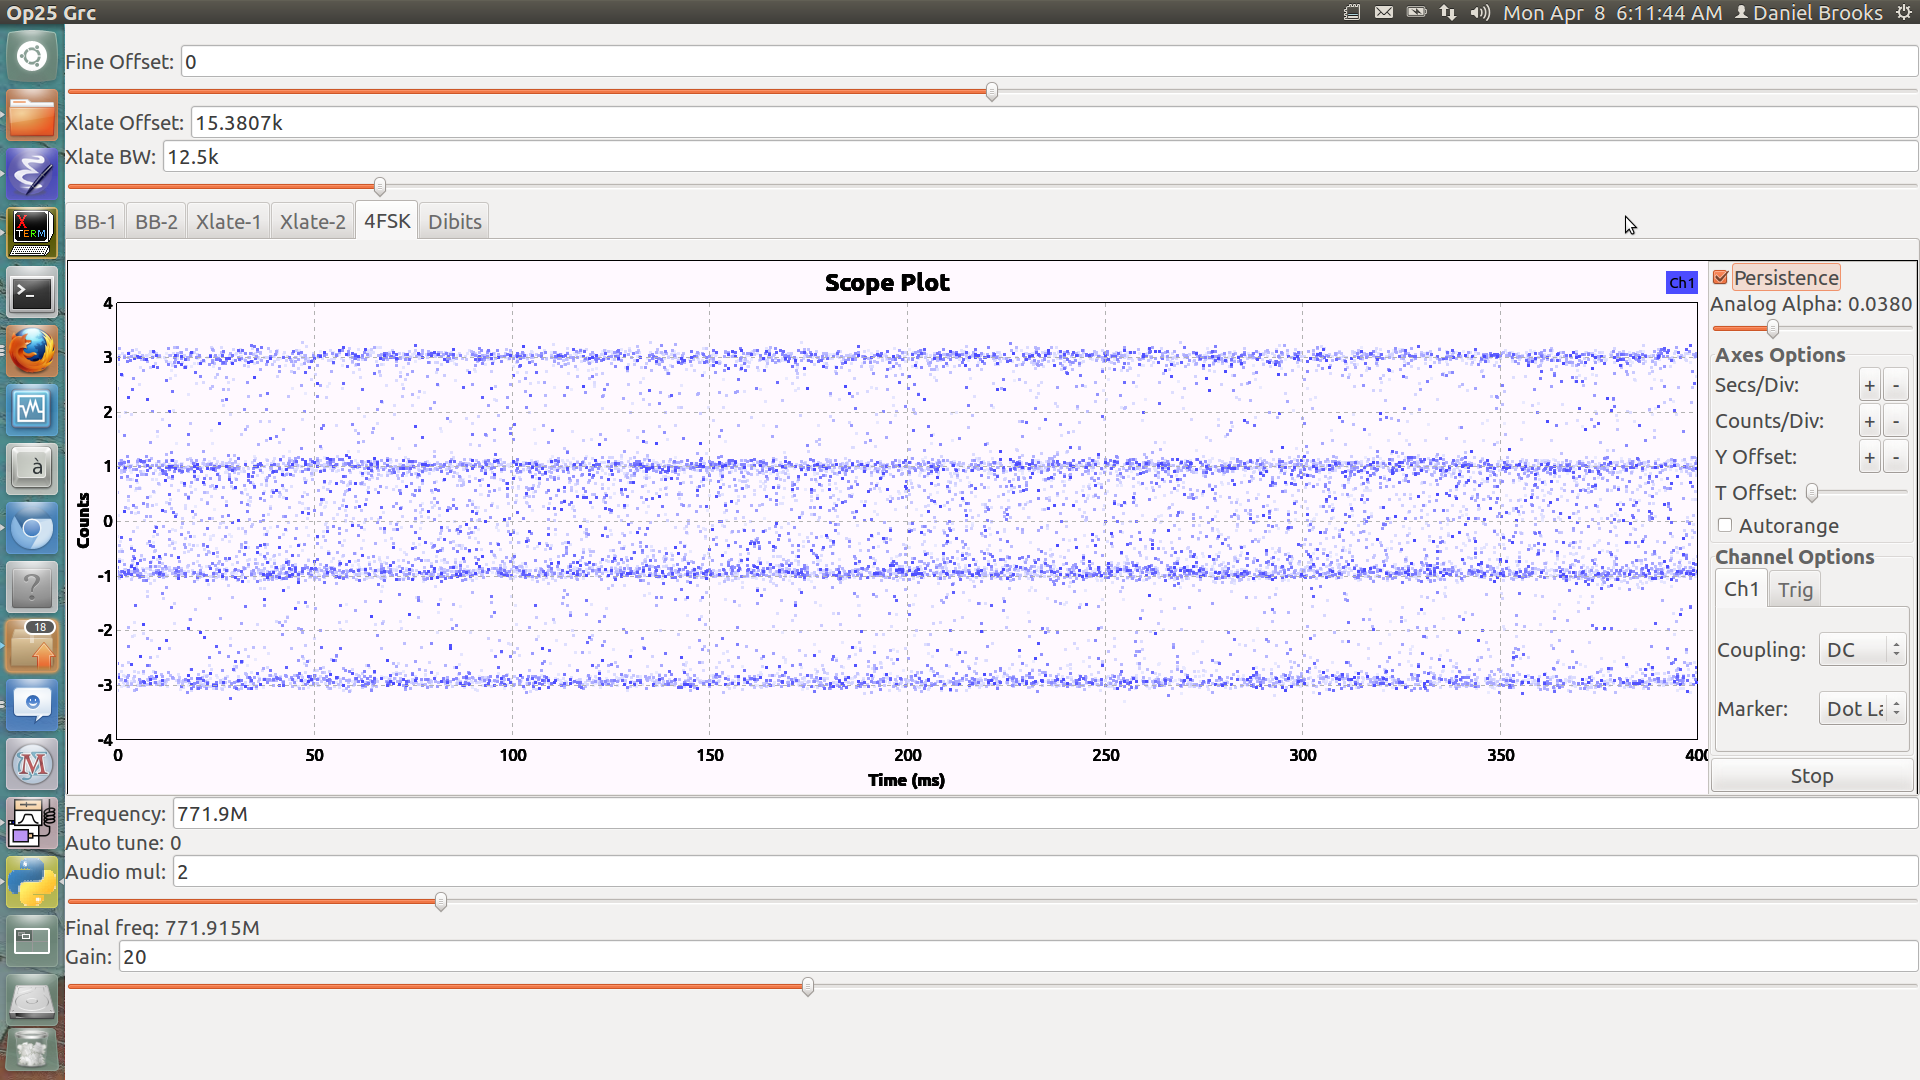
Task: Click the Gain input field
Action: pyautogui.click(x=1018, y=957)
